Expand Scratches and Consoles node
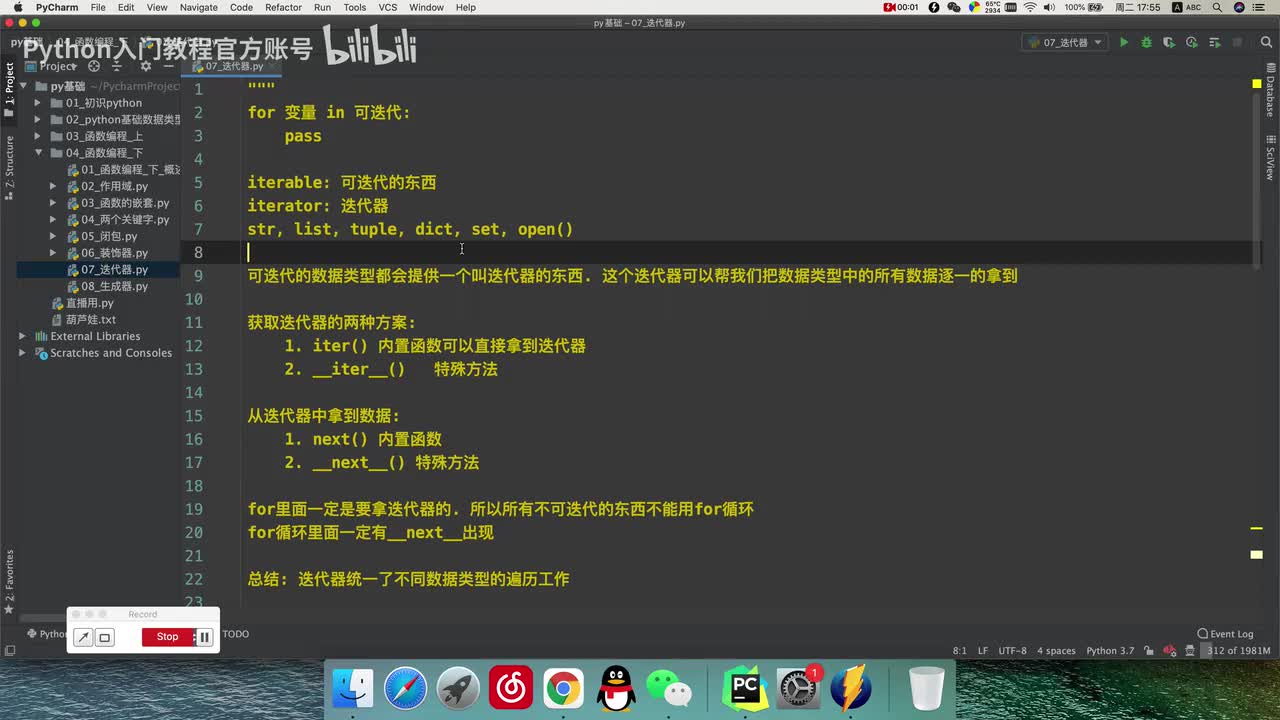This screenshot has width=1280, height=720. [22, 353]
